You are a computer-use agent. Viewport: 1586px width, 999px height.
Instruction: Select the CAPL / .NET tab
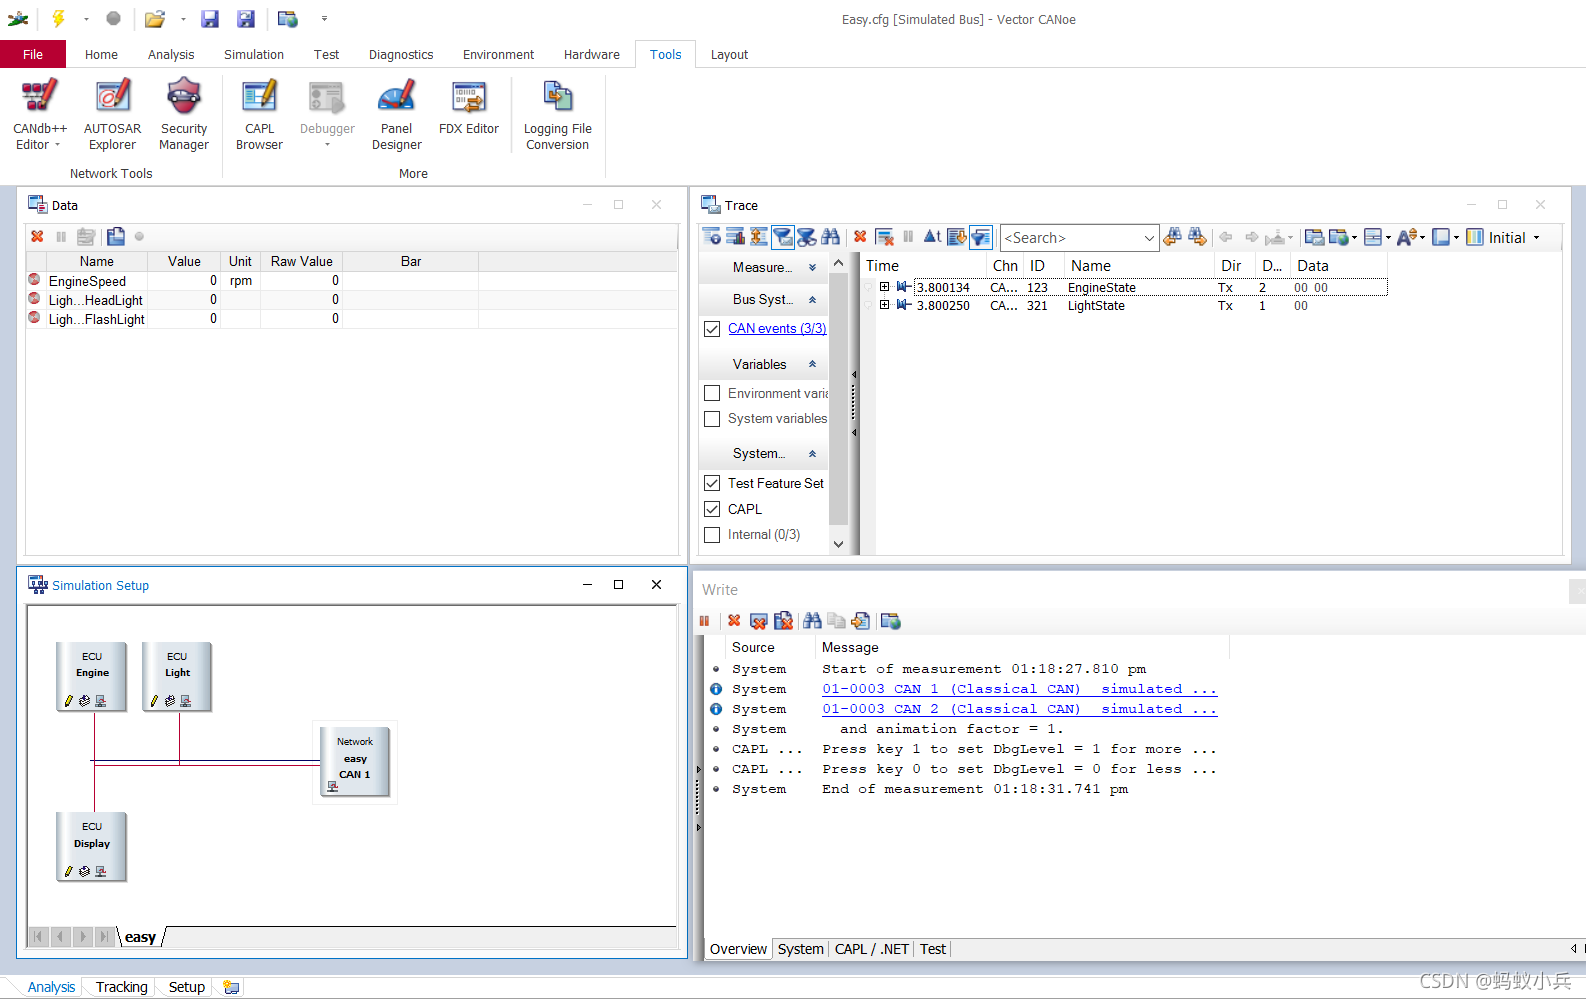[872, 949]
